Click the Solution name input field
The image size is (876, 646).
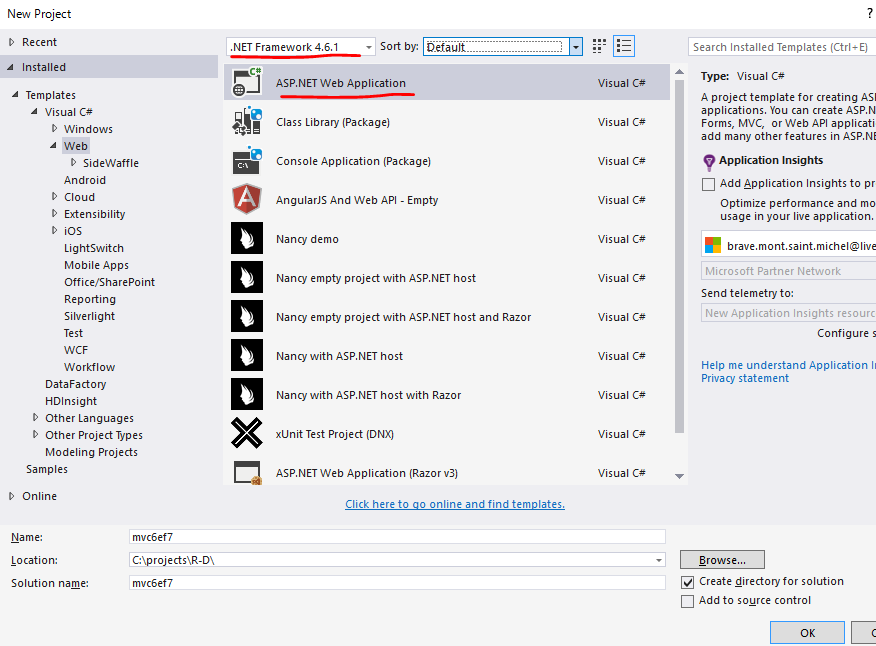(397, 583)
